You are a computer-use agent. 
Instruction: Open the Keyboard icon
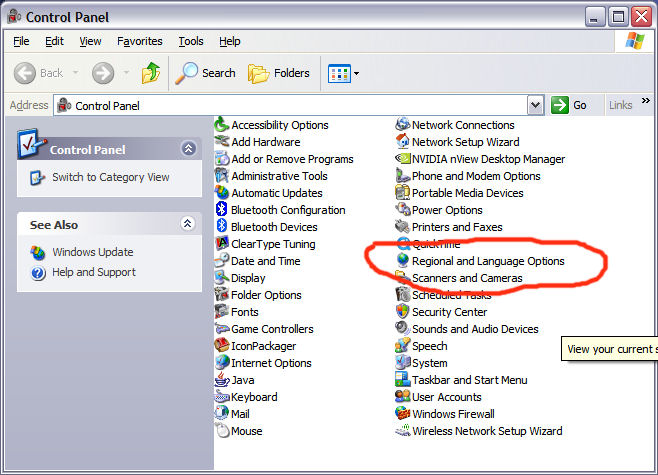[221, 397]
